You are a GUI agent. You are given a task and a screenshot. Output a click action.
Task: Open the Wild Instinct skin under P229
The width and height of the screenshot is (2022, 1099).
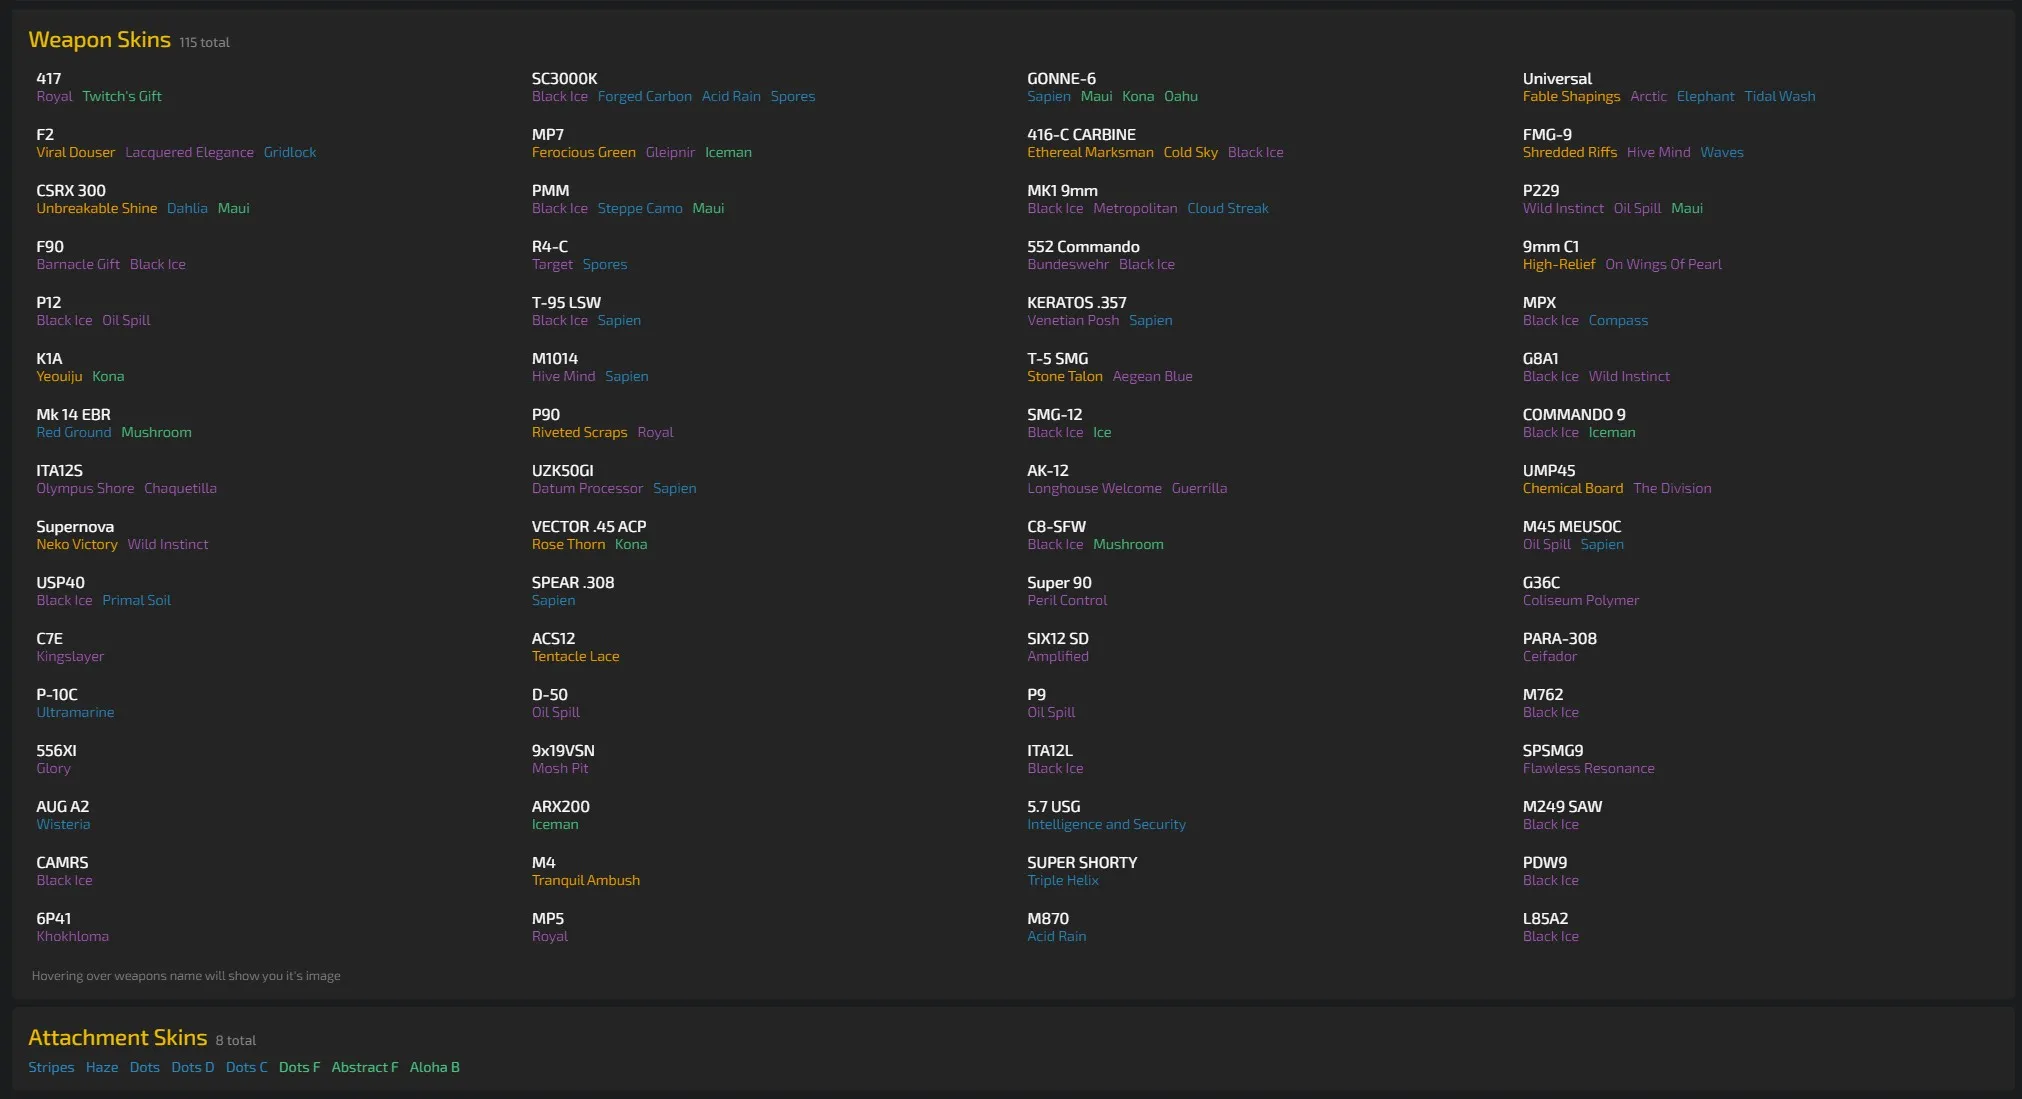coord(1561,208)
